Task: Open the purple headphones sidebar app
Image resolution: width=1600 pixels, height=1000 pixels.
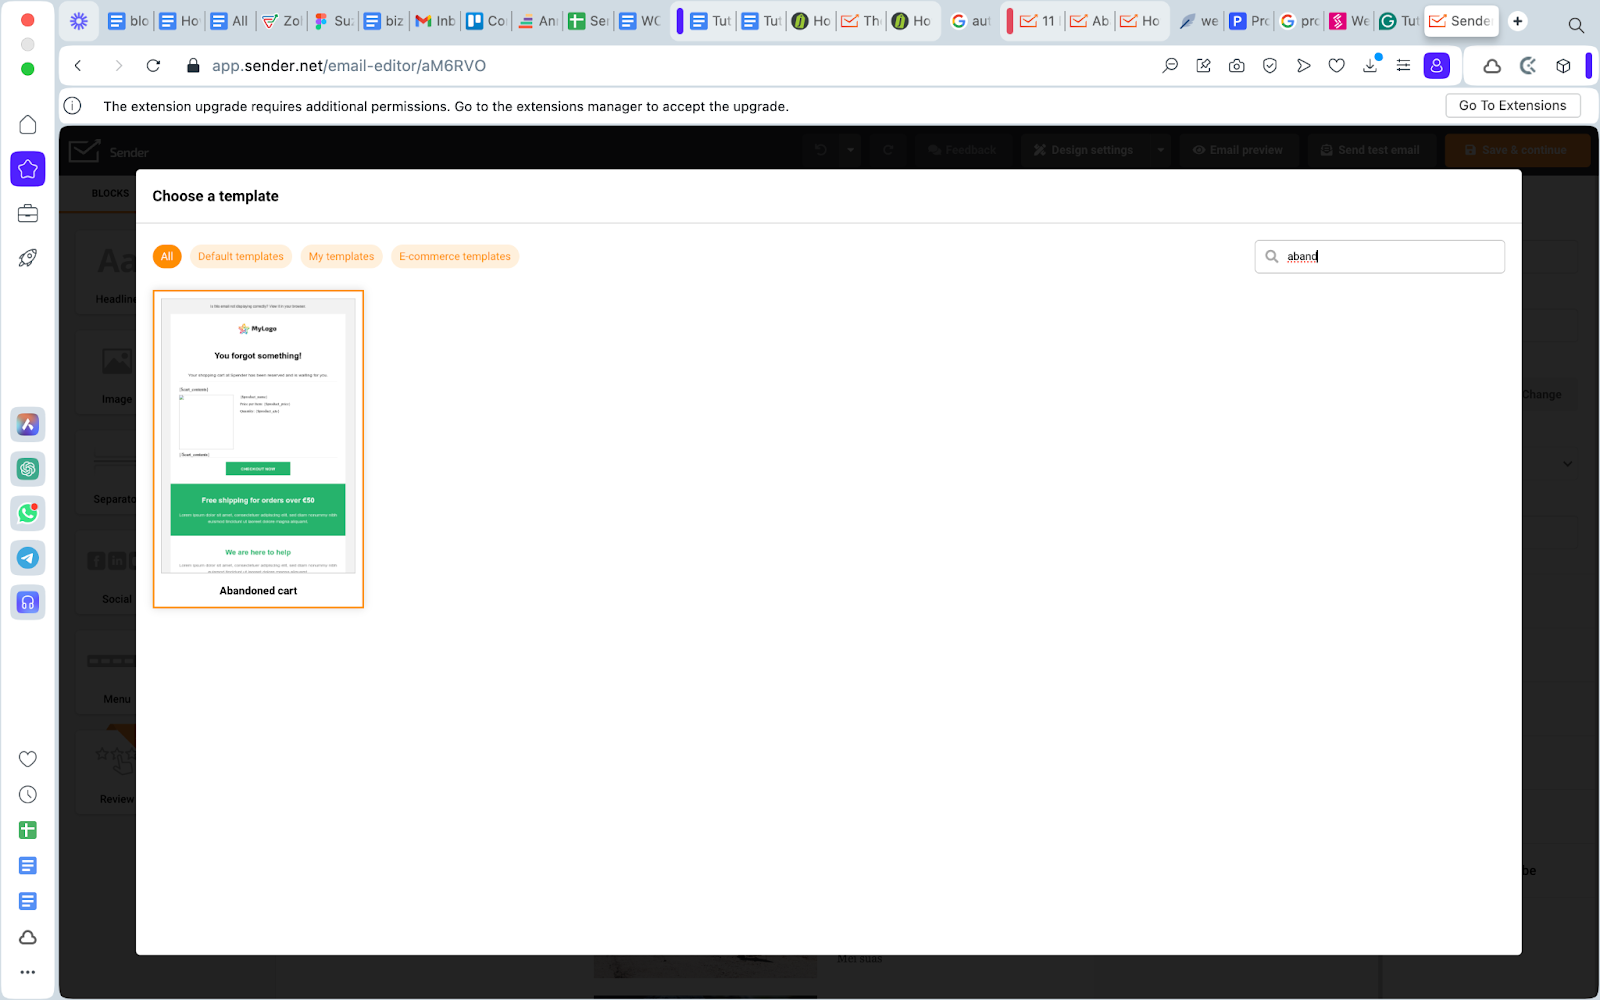Action: 28,602
